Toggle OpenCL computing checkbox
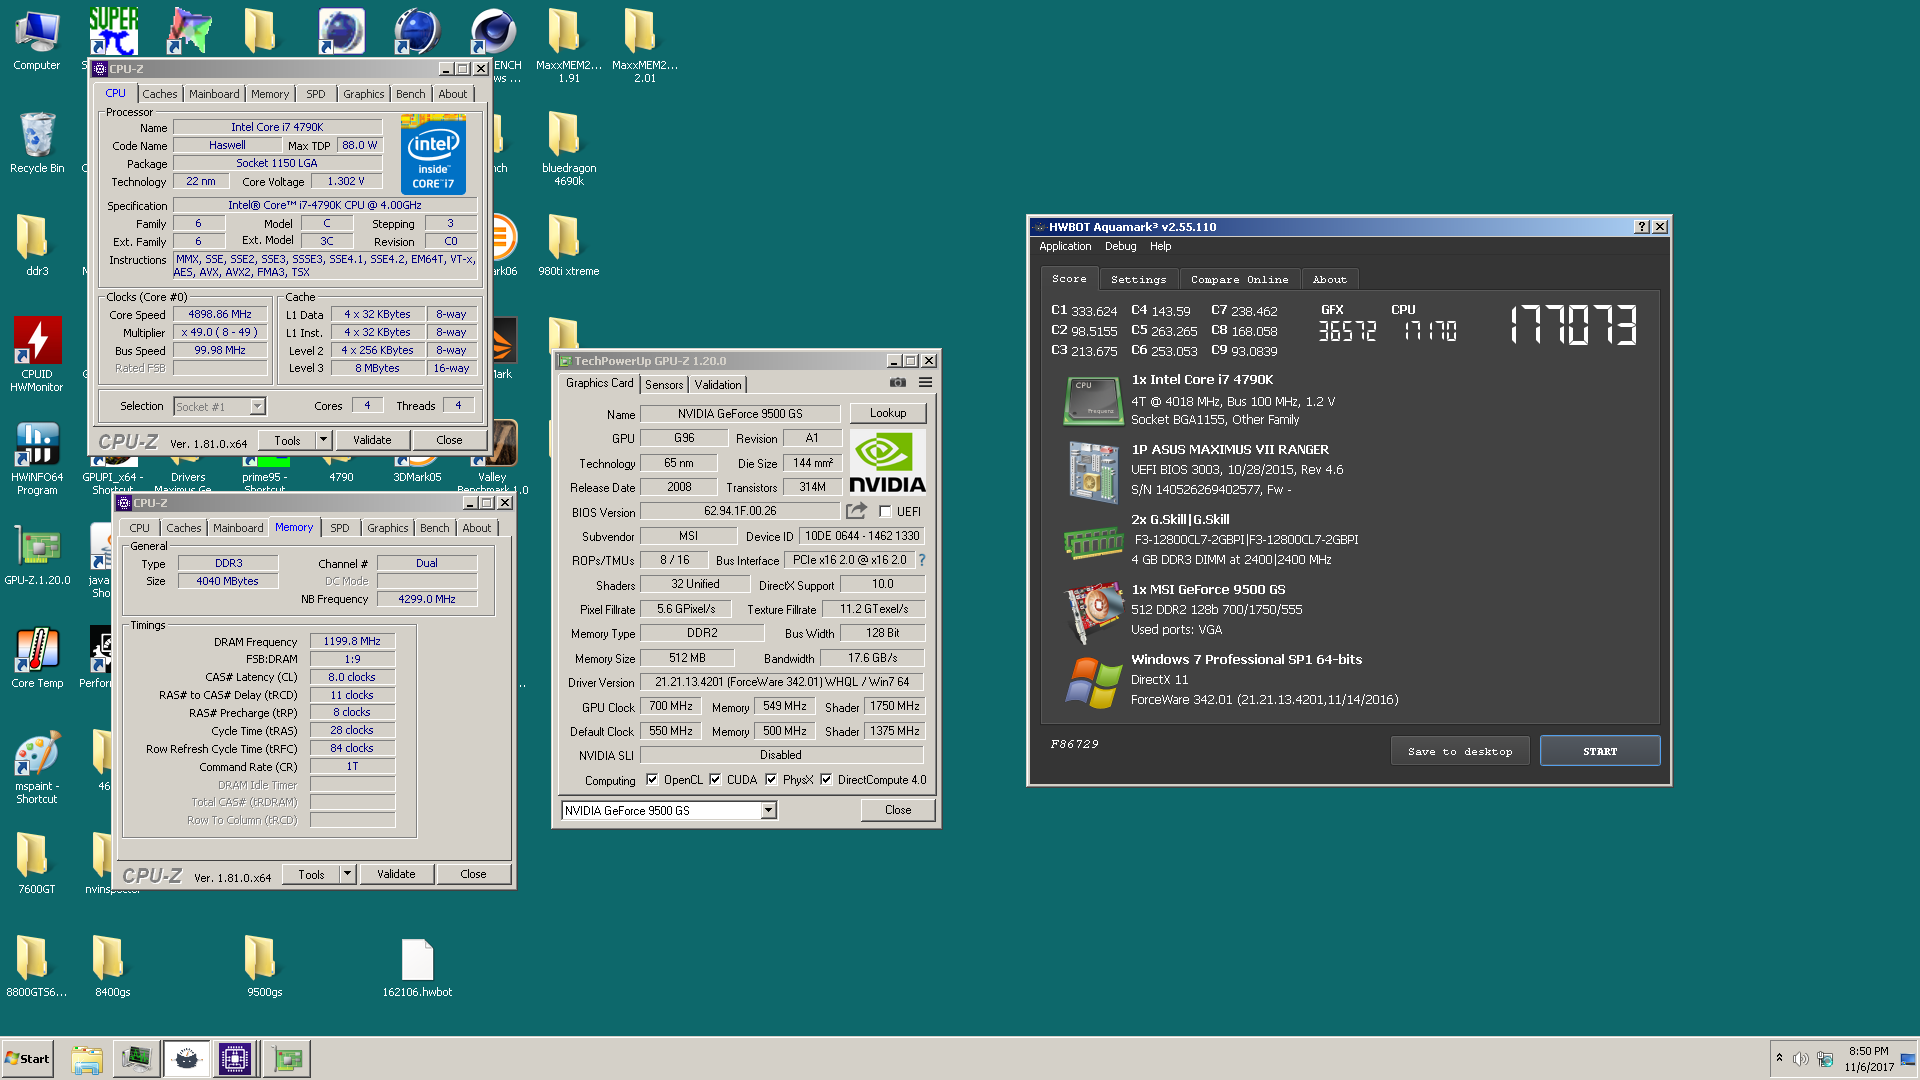Viewport: 1920px width, 1080px height. [652, 780]
